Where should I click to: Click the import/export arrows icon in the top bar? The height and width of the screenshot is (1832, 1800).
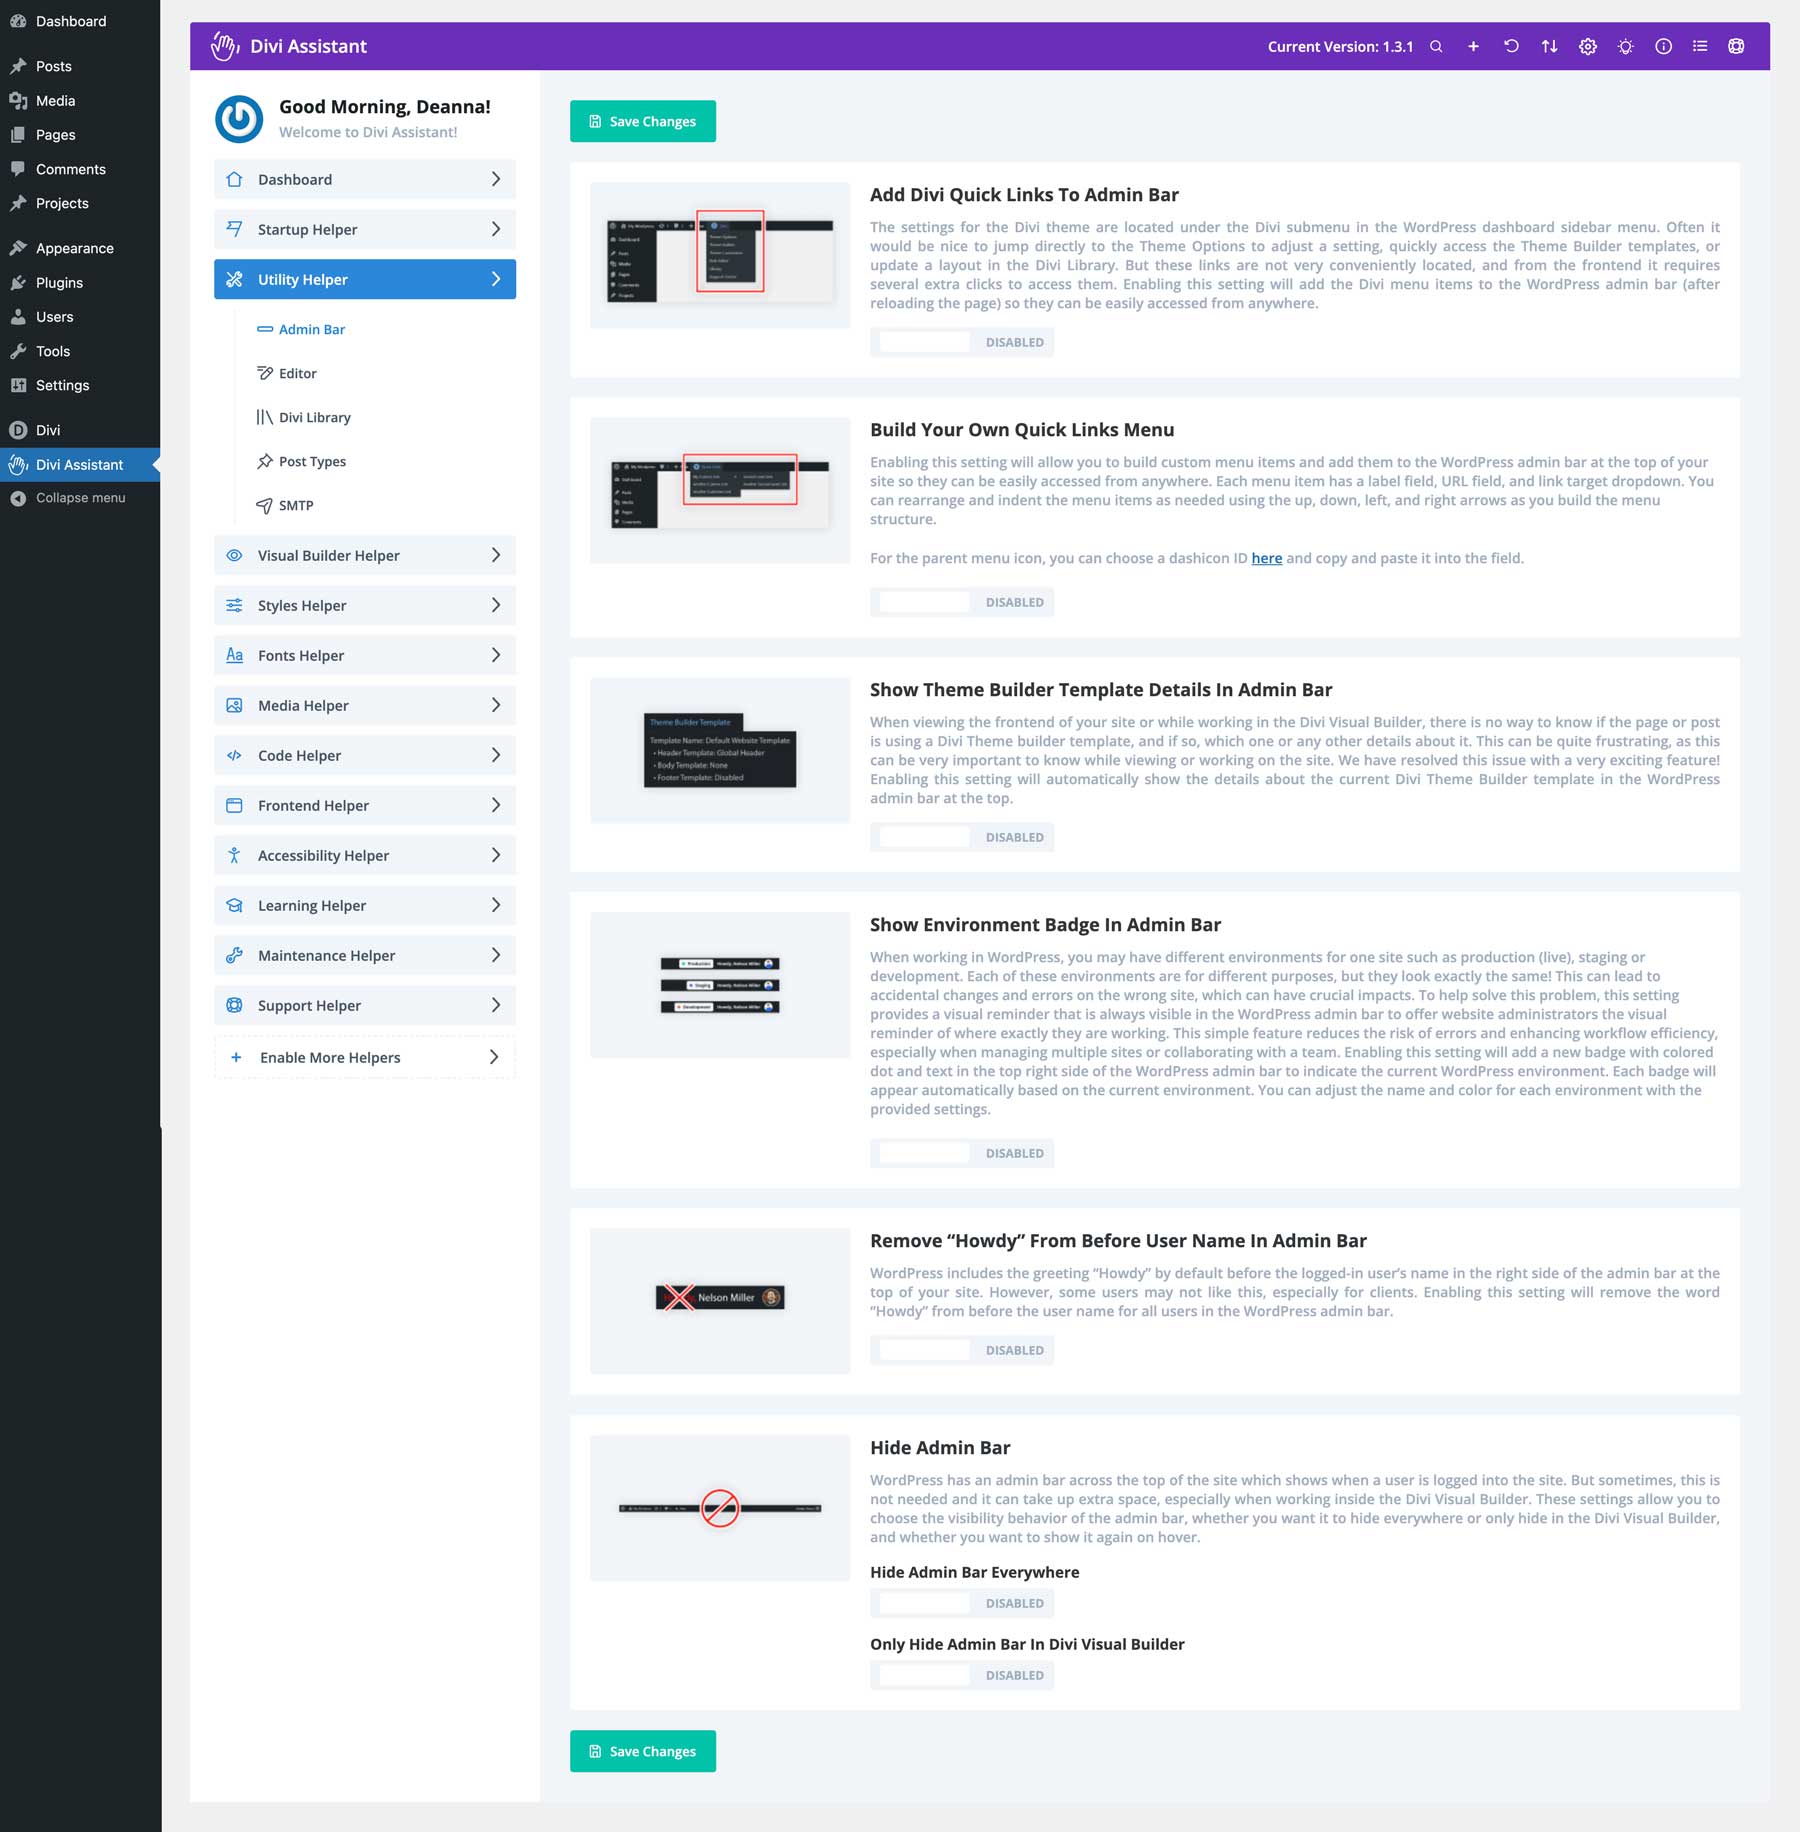coord(1549,46)
